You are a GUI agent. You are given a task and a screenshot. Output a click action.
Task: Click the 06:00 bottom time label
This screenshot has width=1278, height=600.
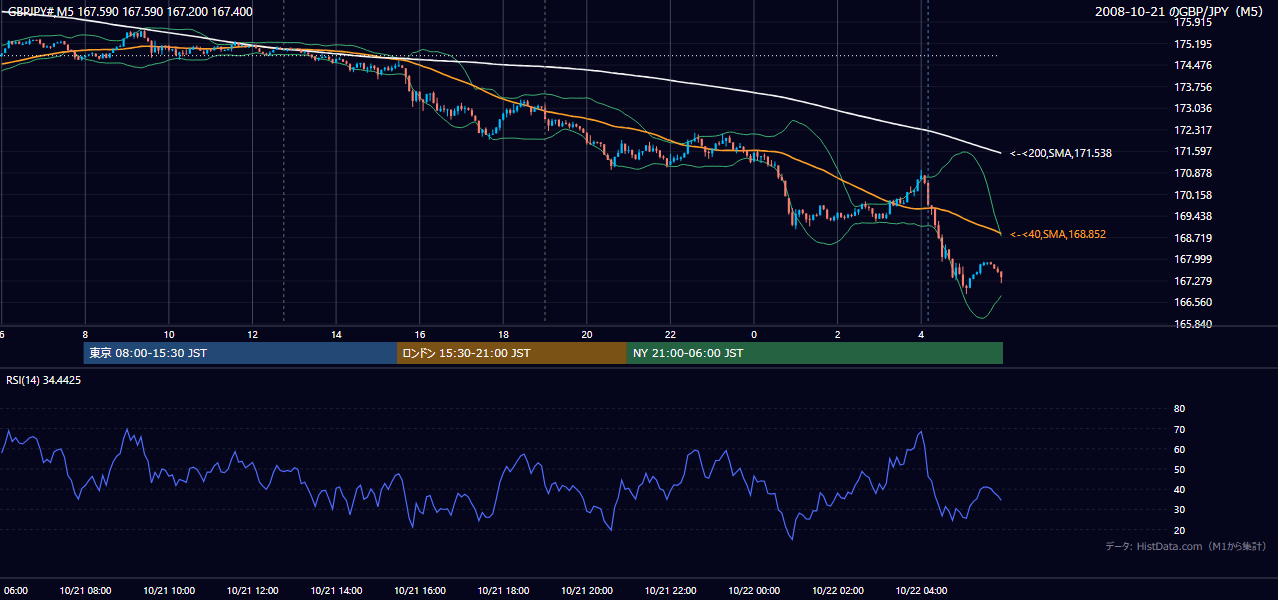pos(14,590)
